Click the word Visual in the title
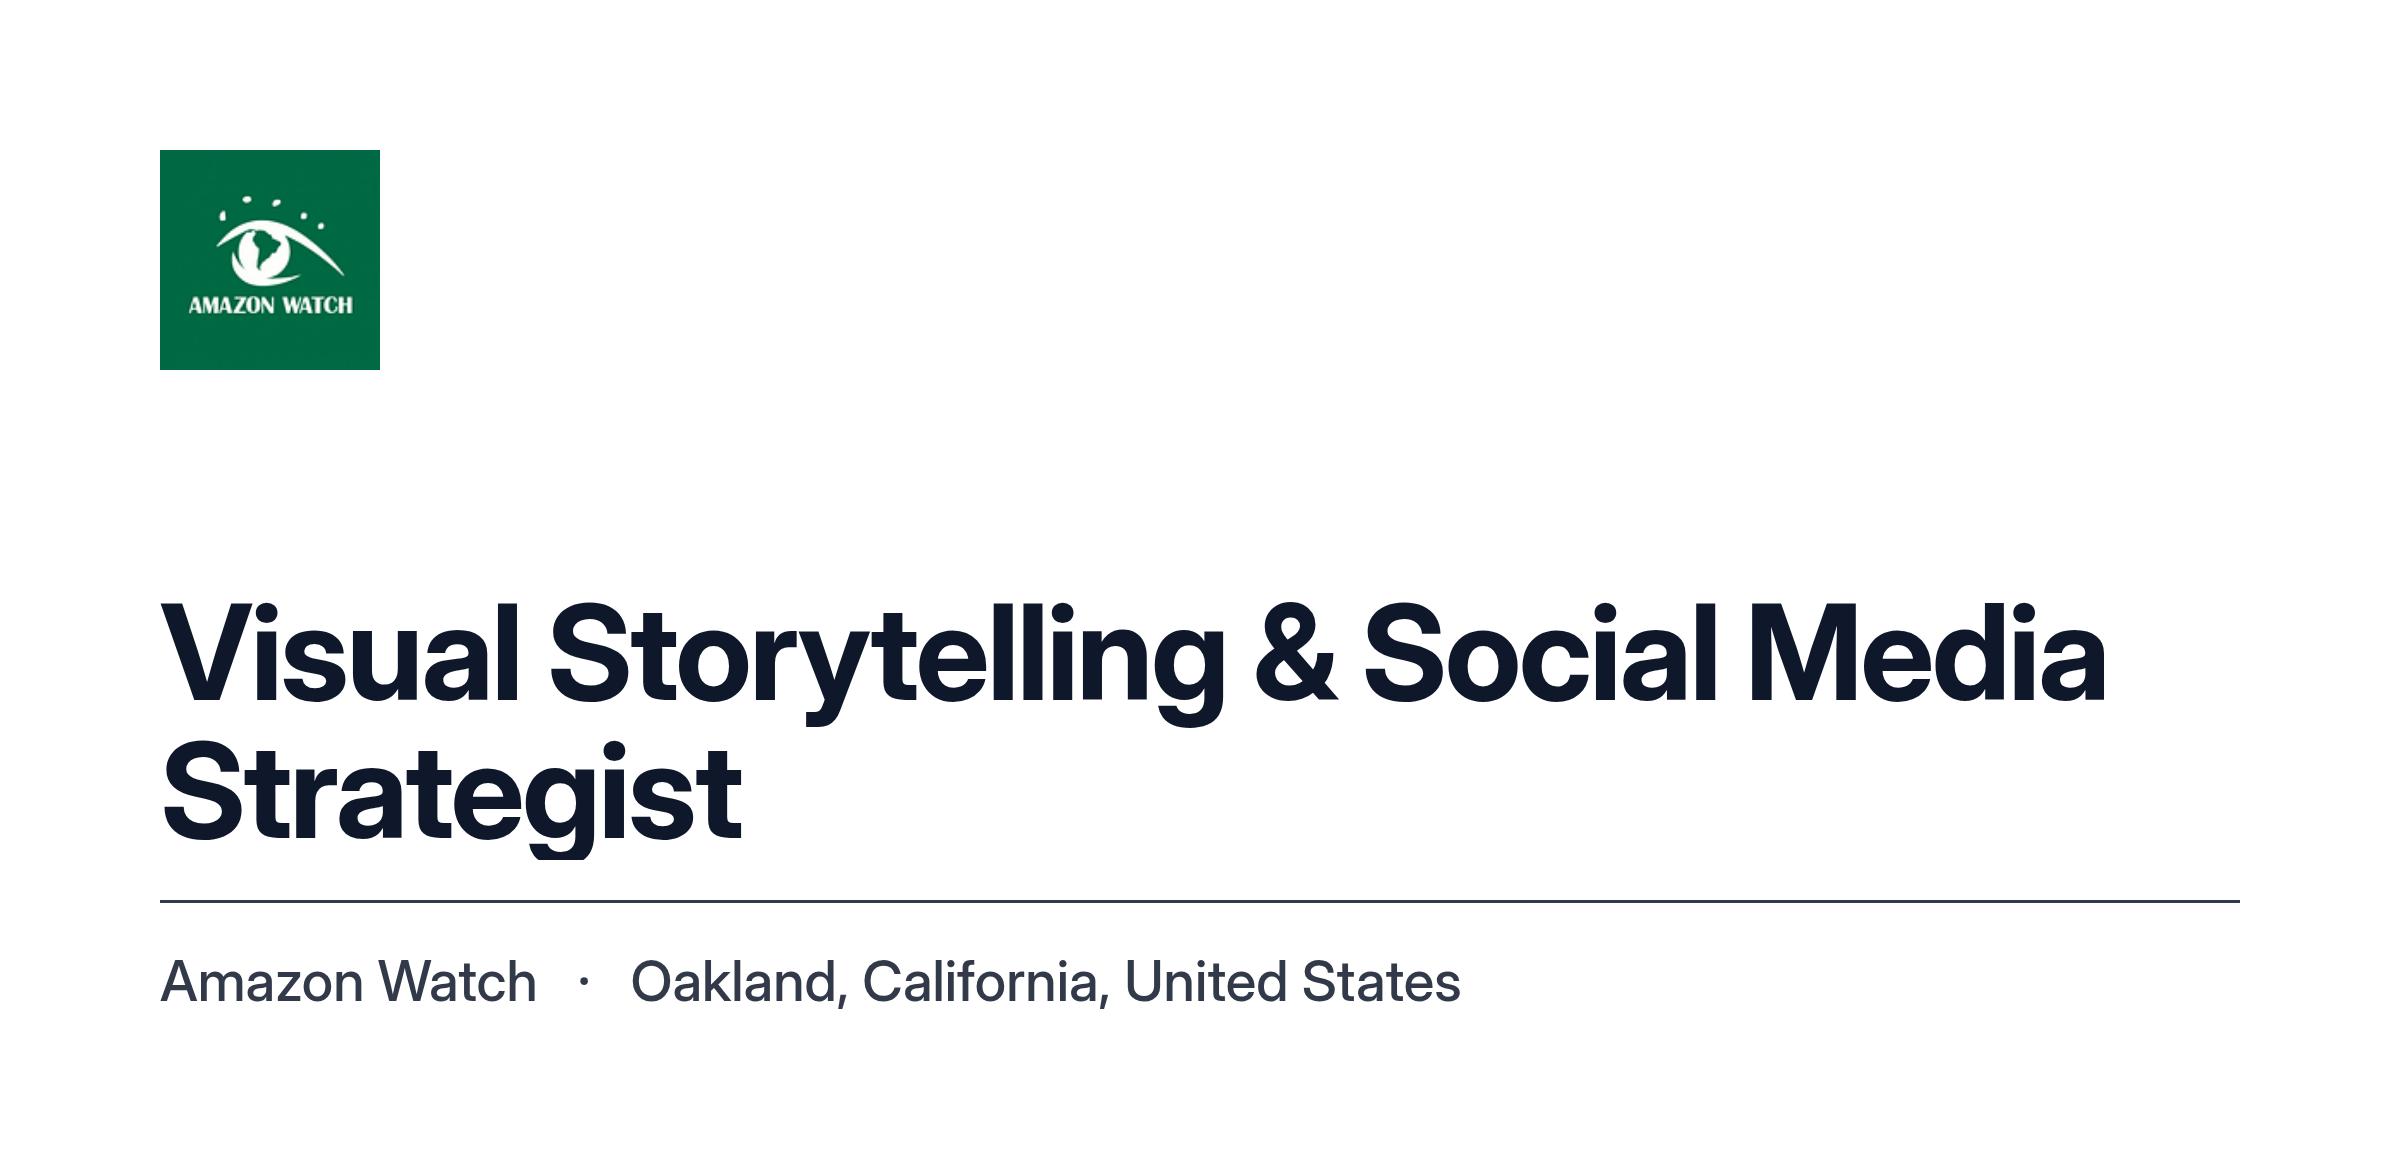The width and height of the screenshot is (2400, 1173). pos(340,655)
